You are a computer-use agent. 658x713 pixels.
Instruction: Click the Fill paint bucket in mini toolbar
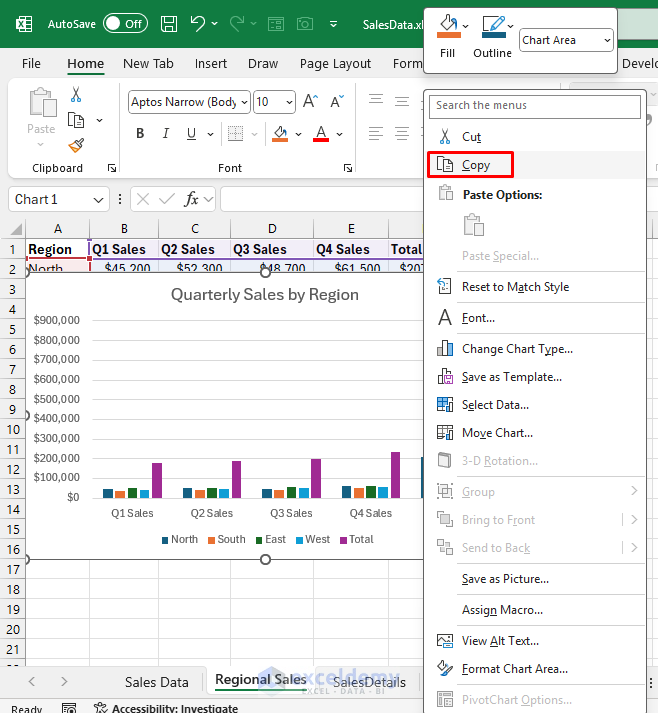click(448, 28)
